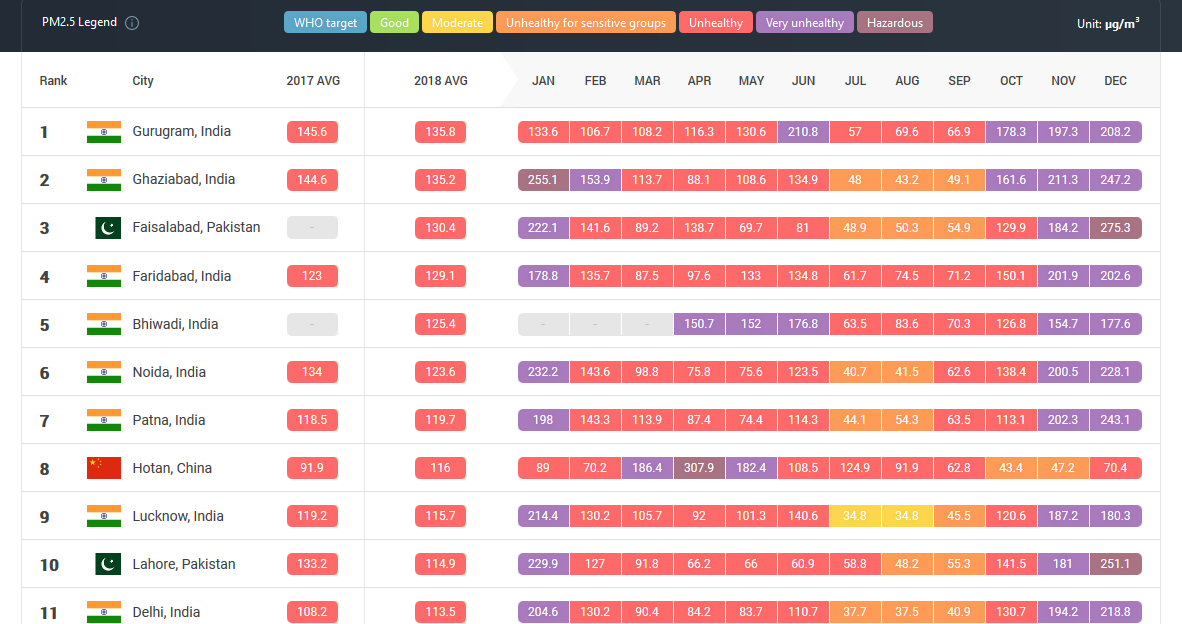Click India flag next to Gurugram
The width and height of the screenshot is (1182, 624).
pyautogui.click(x=104, y=132)
